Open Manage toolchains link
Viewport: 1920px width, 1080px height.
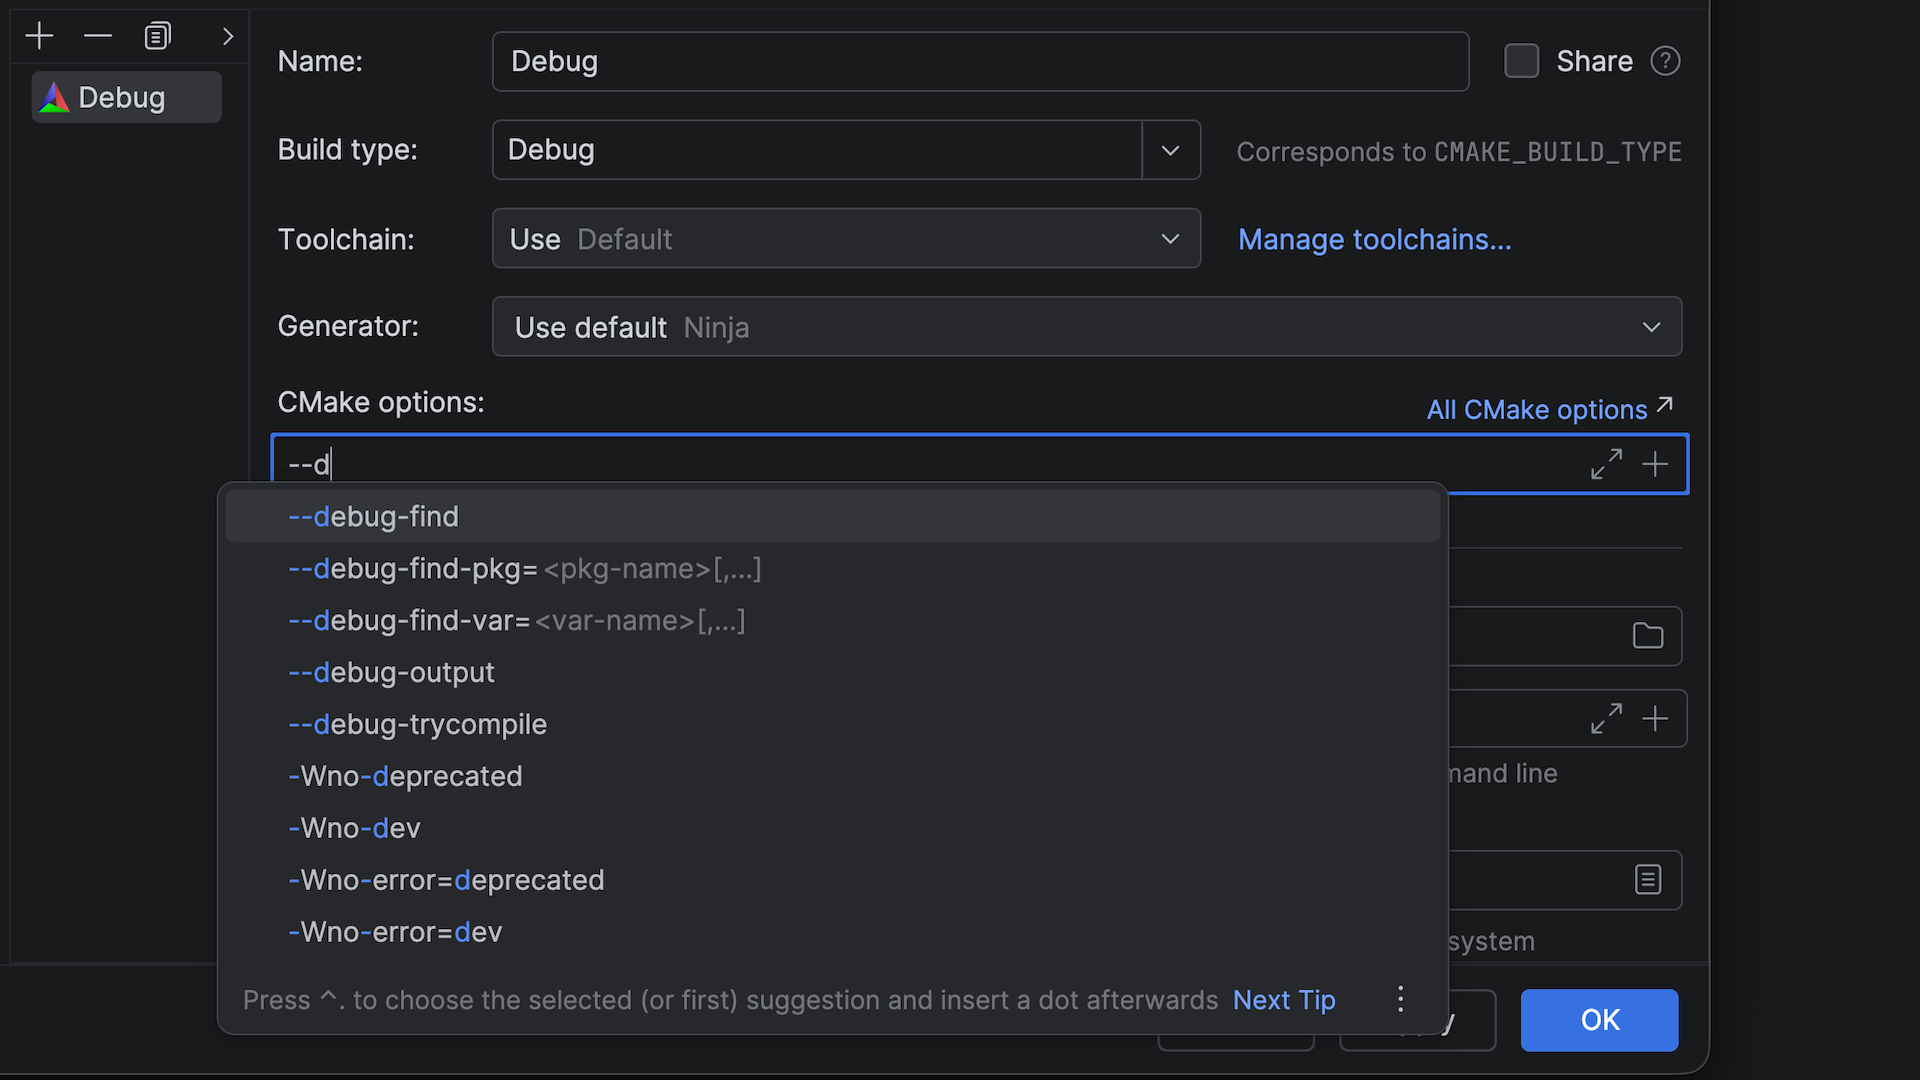click(1374, 239)
